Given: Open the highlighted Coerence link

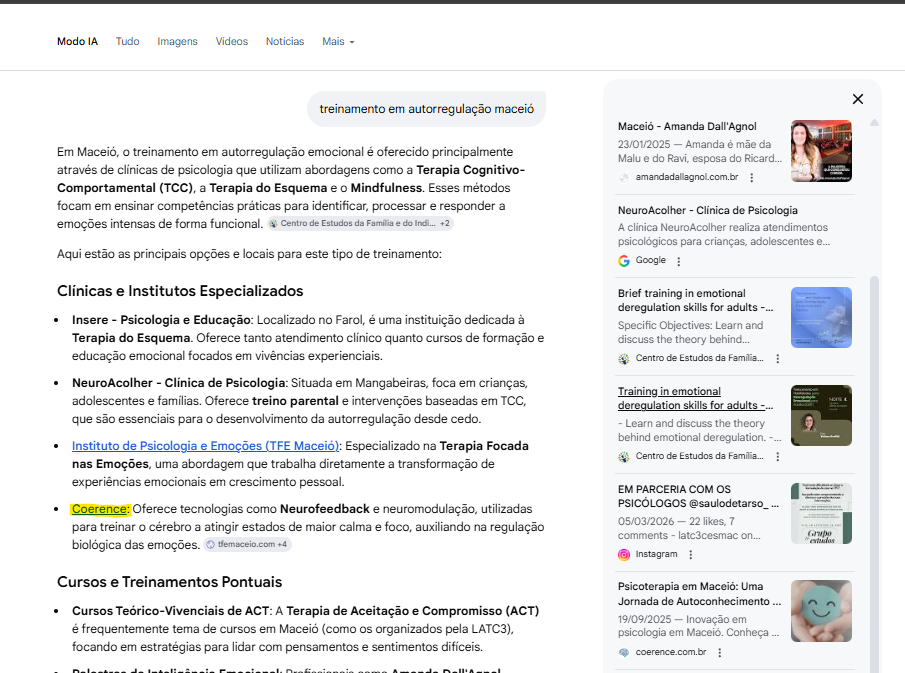Looking at the screenshot, I should coord(100,509).
